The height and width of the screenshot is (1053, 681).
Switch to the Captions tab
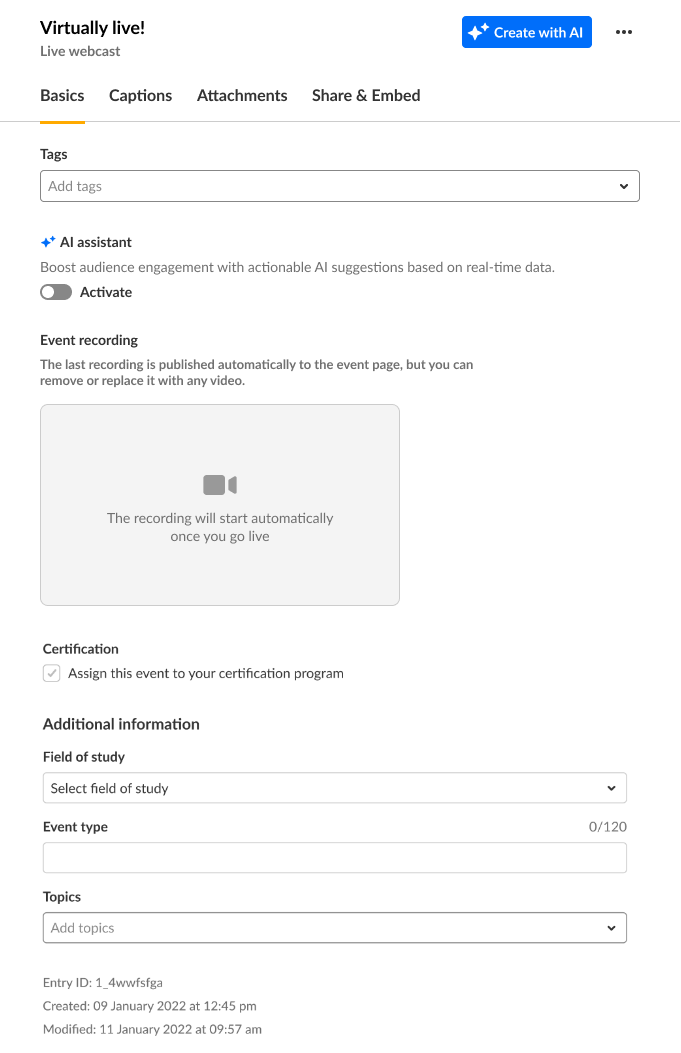coord(140,96)
